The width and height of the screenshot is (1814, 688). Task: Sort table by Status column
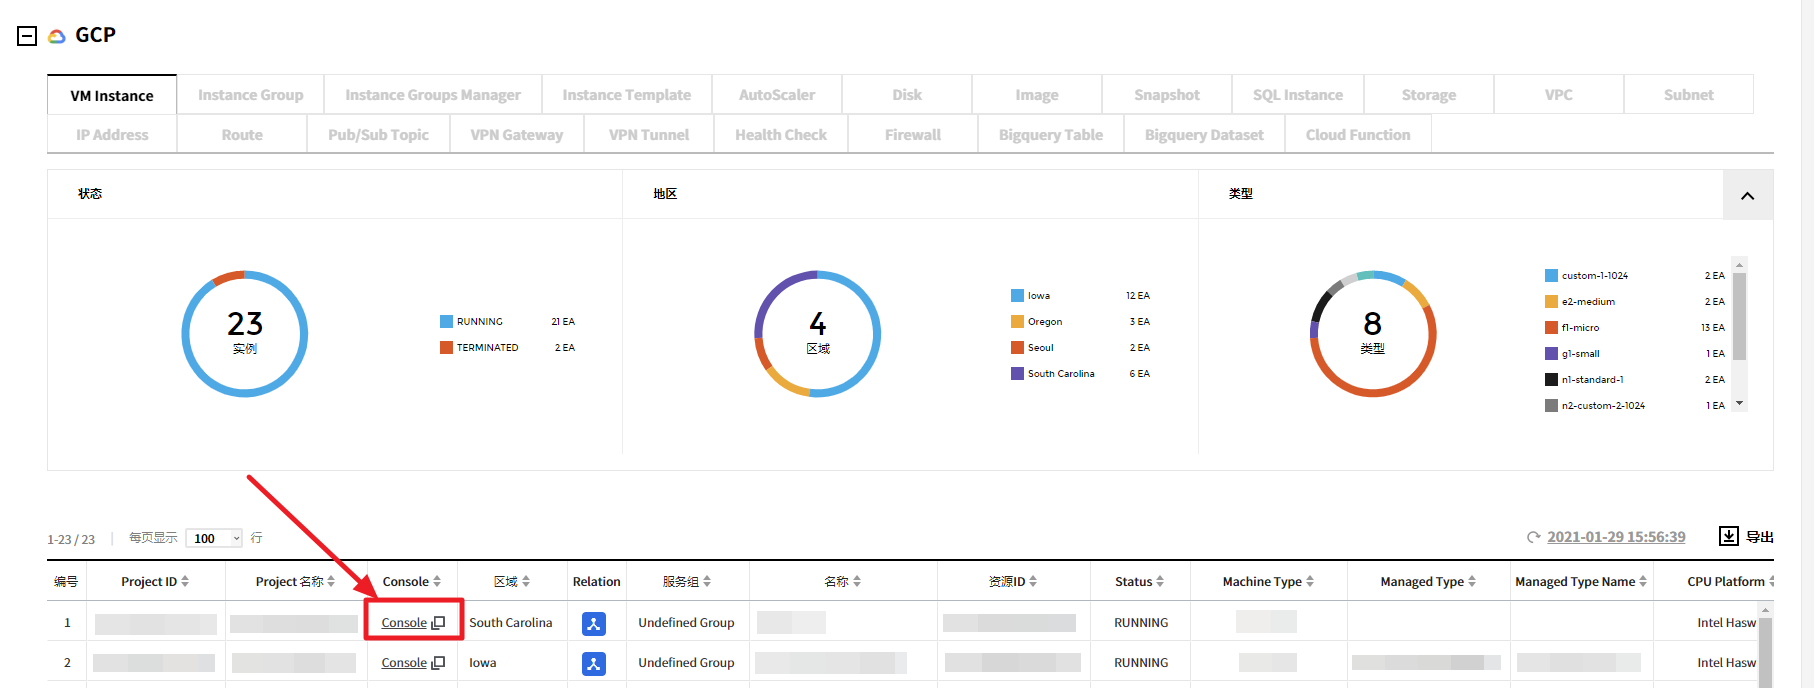tap(1160, 581)
